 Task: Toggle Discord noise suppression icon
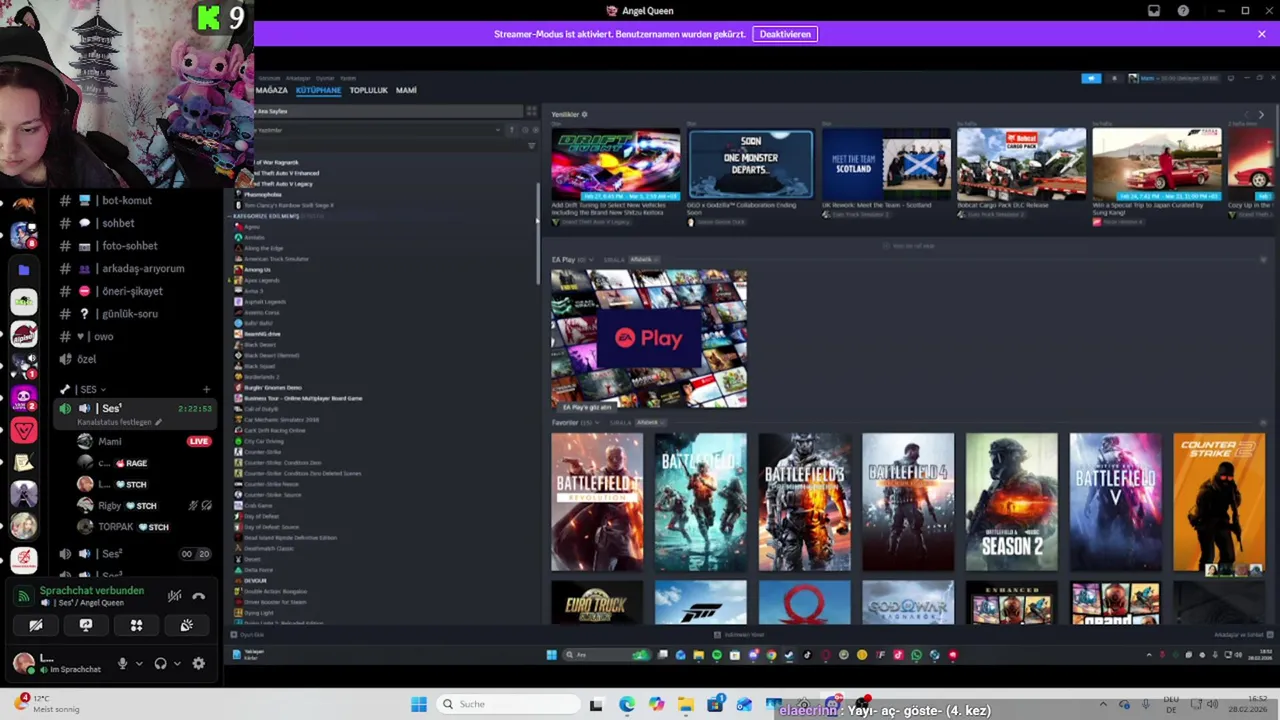(x=174, y=596)
